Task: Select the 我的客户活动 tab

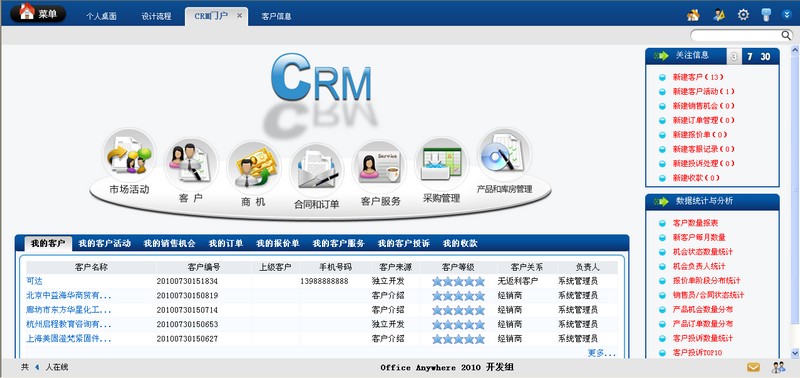Action: pos(105,243)
